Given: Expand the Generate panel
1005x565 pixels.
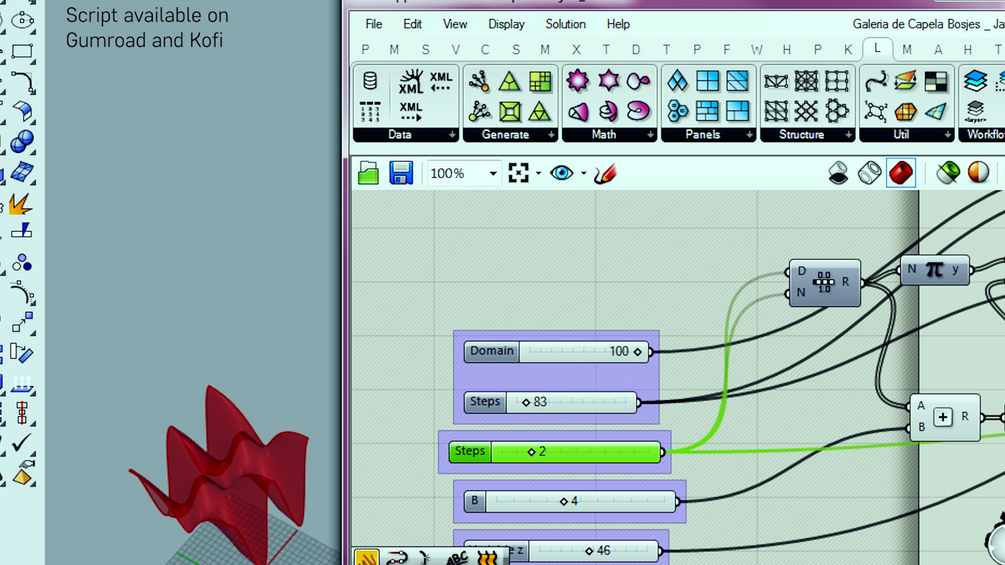Looking at the screenshot, I should tap(551, 135).
